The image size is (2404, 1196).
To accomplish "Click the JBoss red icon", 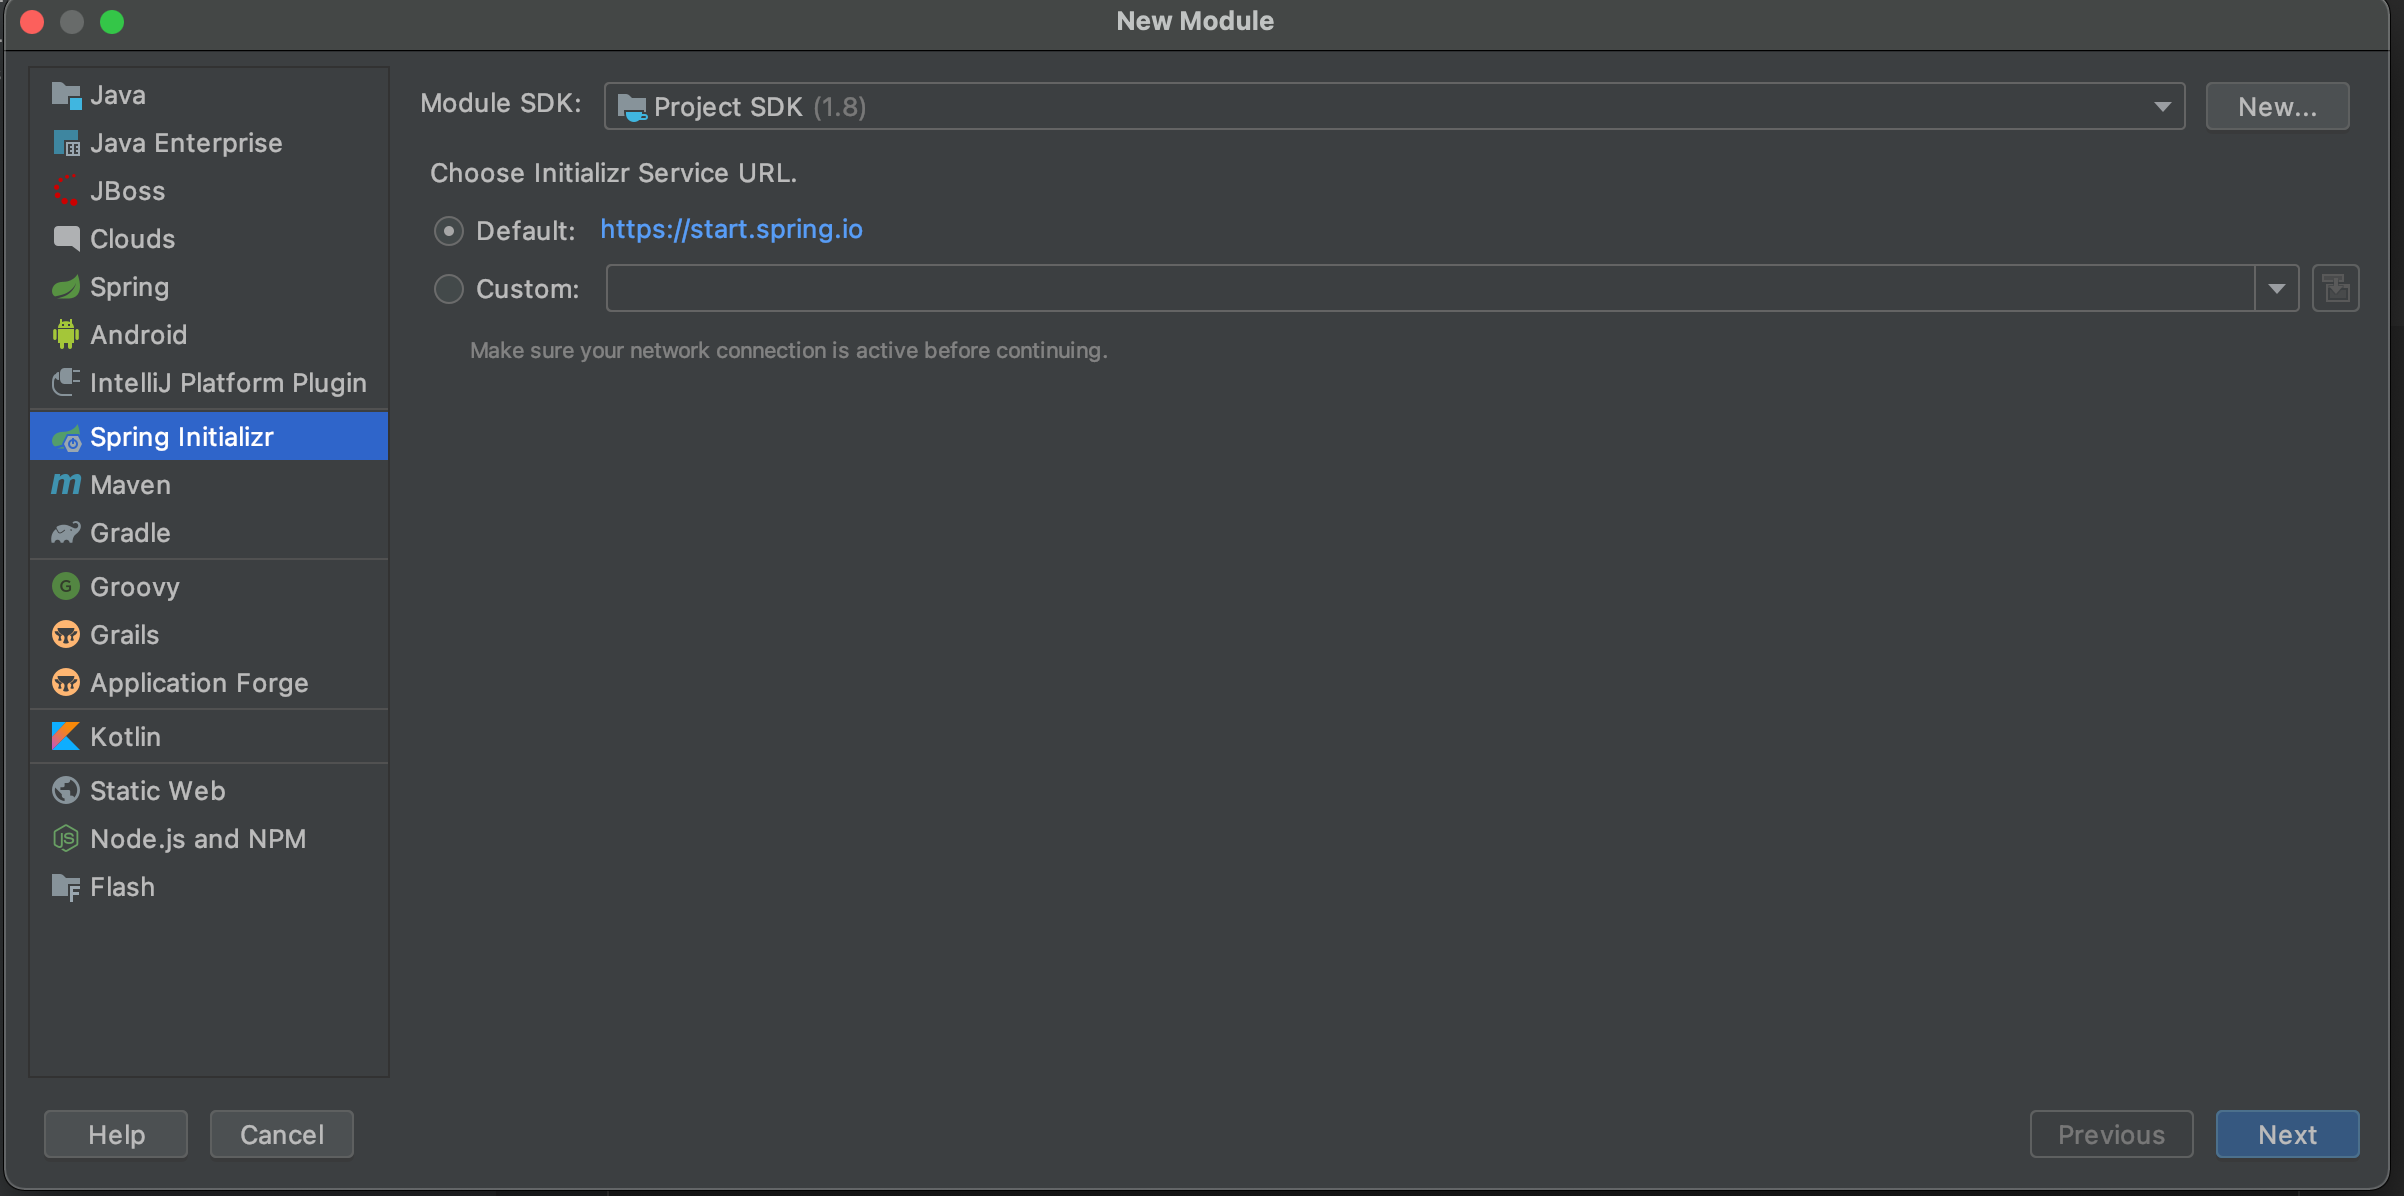I will (x=66, y=191).
